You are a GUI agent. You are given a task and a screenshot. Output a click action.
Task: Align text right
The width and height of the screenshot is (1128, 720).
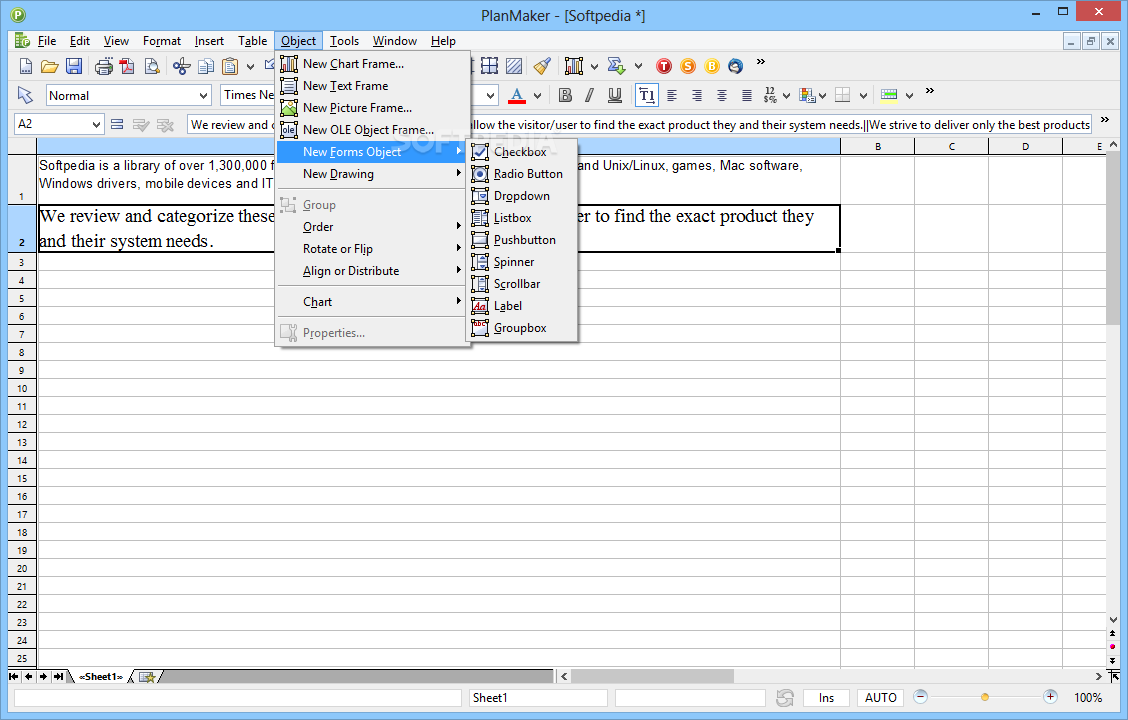click(696, 95)
